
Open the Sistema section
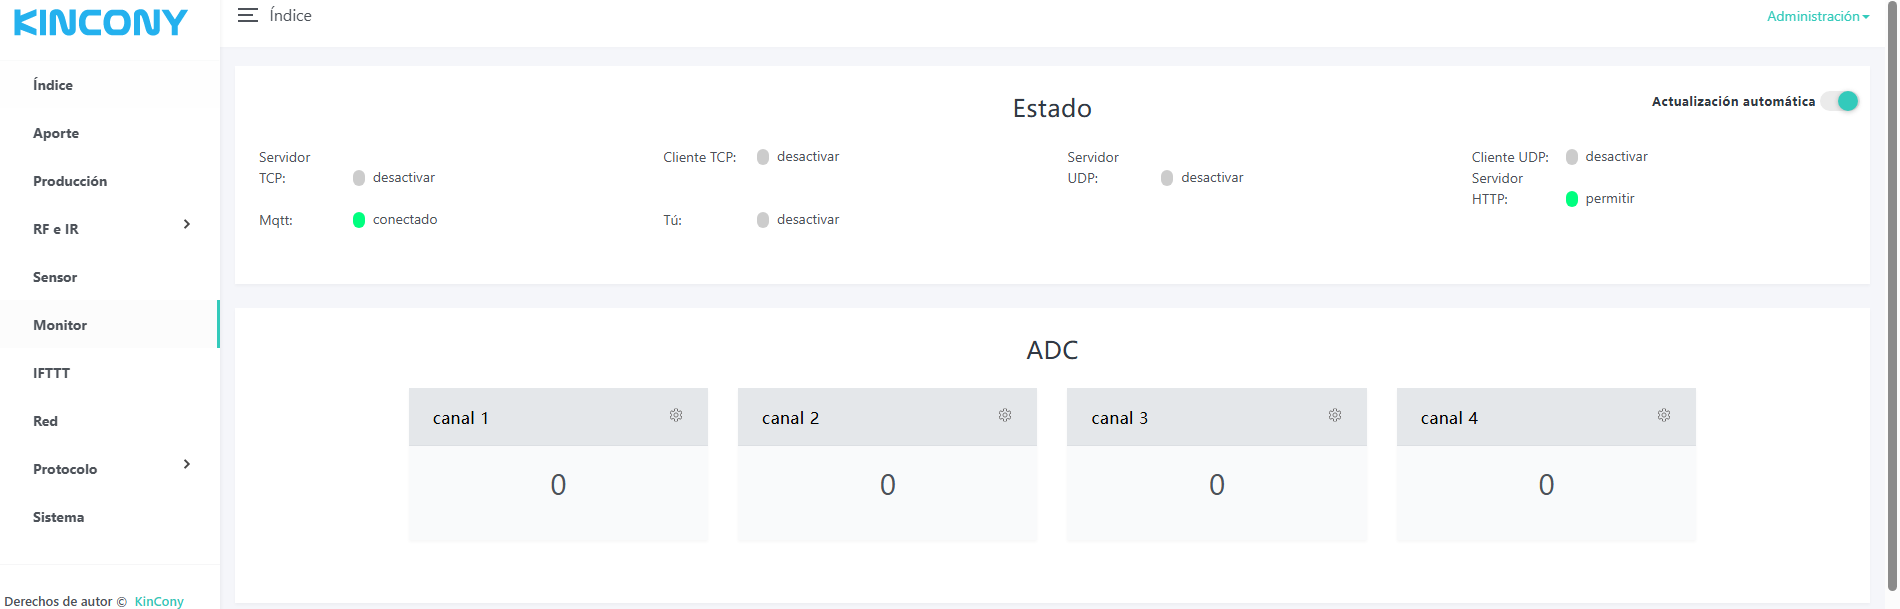pos(58,517)
